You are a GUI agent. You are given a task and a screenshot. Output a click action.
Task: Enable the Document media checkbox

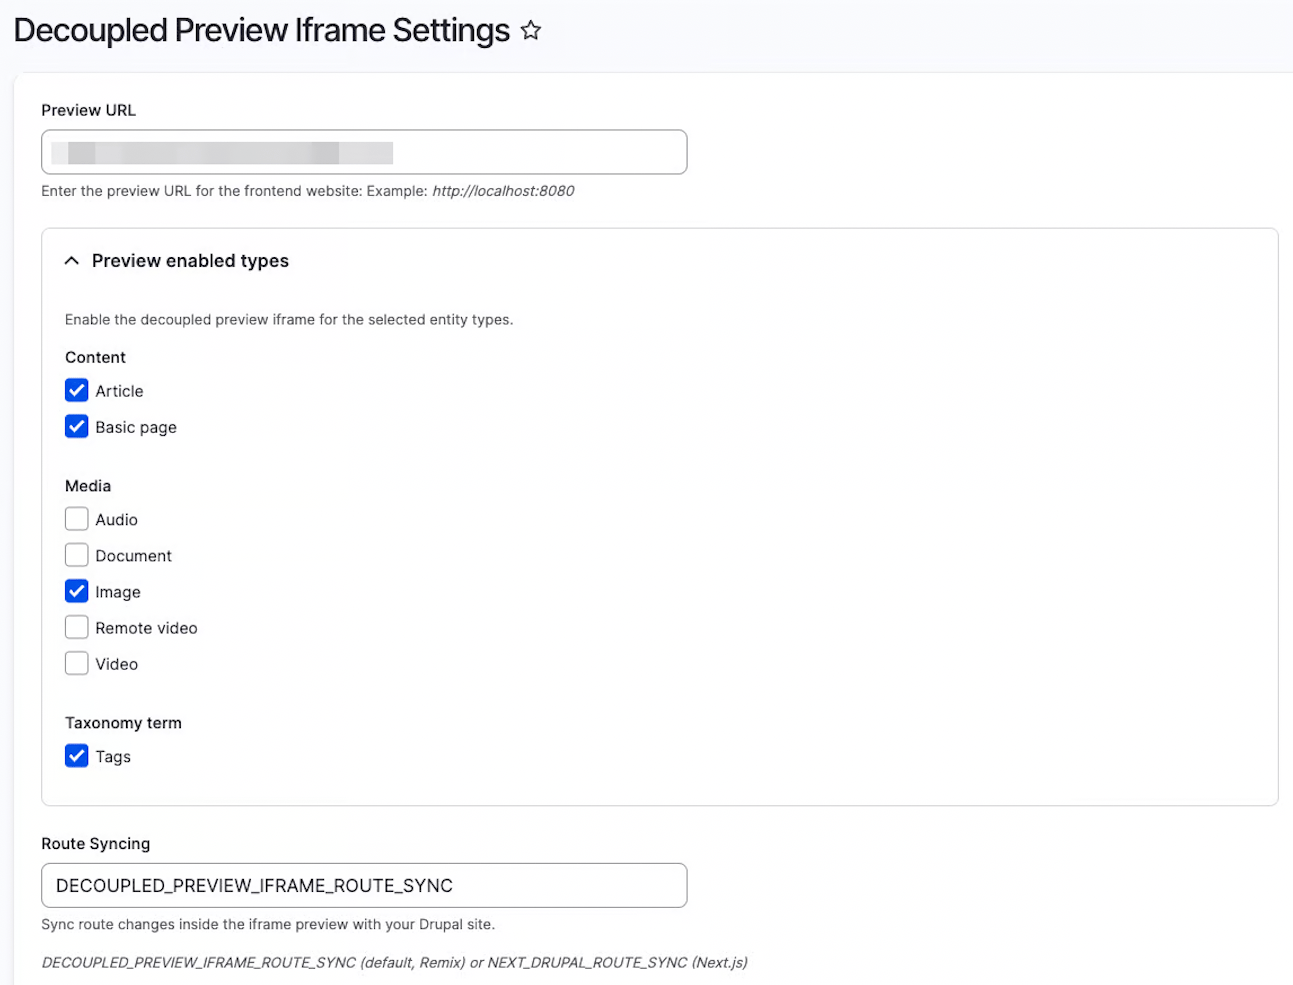click(x=77, y=555)
